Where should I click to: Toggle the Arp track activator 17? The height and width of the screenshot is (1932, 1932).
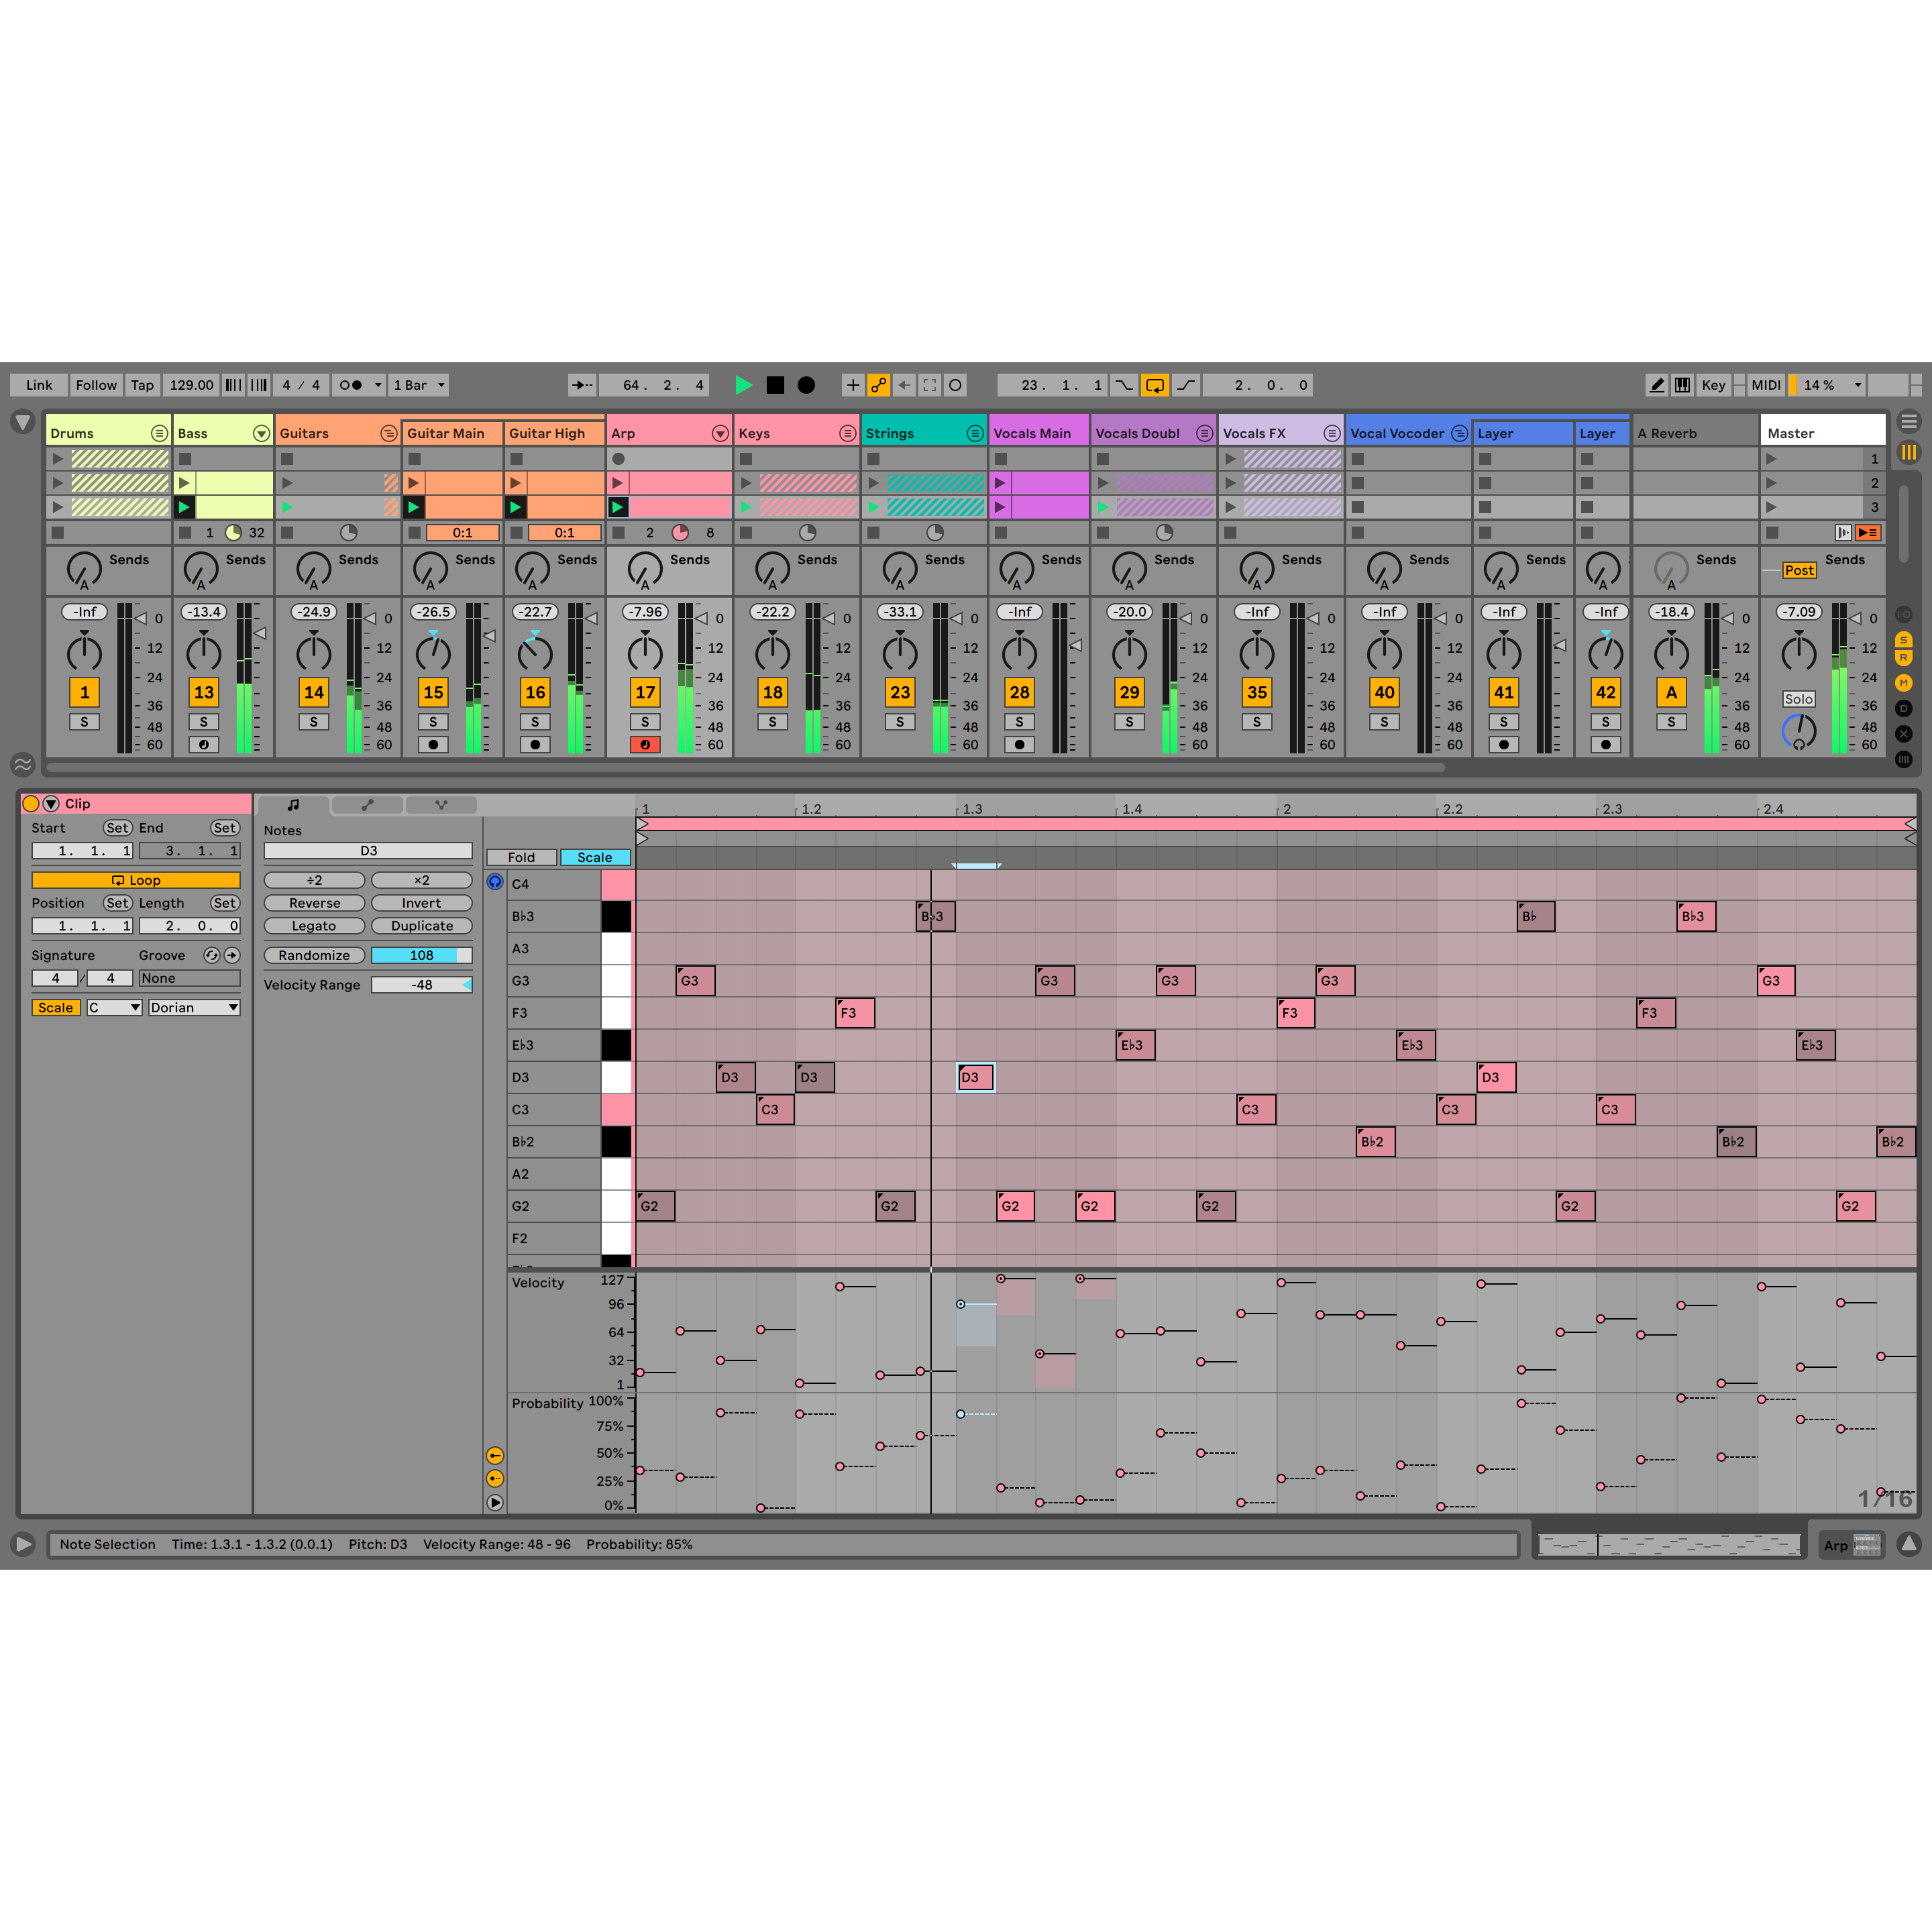click(x=645, y=692)
